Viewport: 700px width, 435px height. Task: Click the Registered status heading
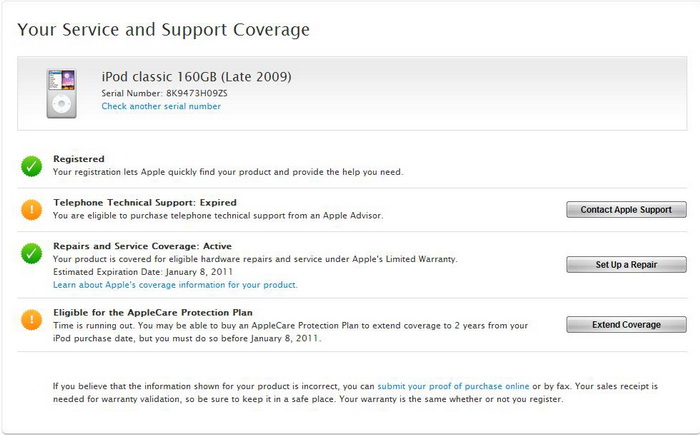tap(78, 159)
